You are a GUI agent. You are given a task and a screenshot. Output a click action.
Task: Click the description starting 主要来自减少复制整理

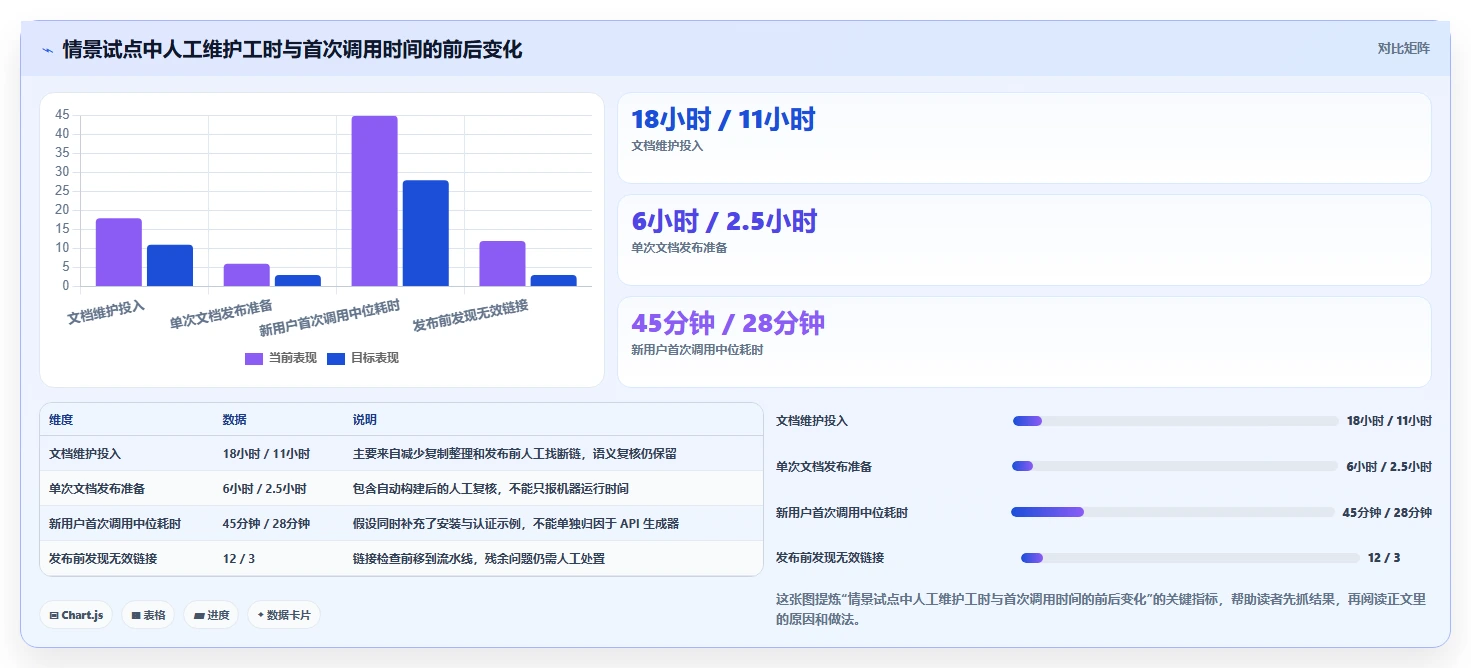click(514, 454)
